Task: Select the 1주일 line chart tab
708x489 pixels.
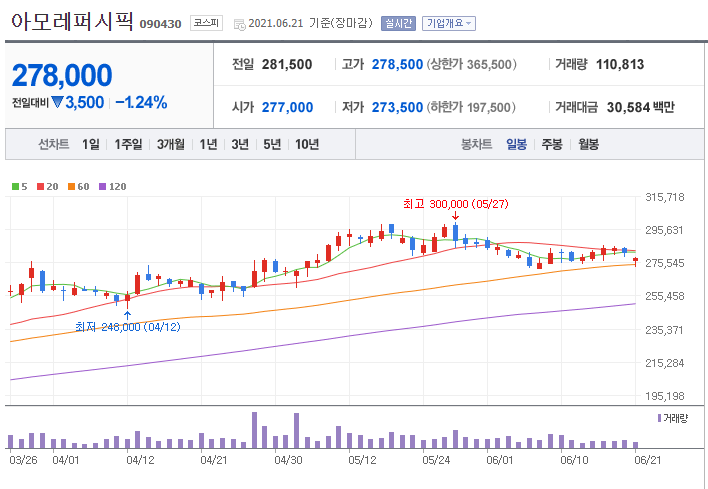Action: pos(128,144)
